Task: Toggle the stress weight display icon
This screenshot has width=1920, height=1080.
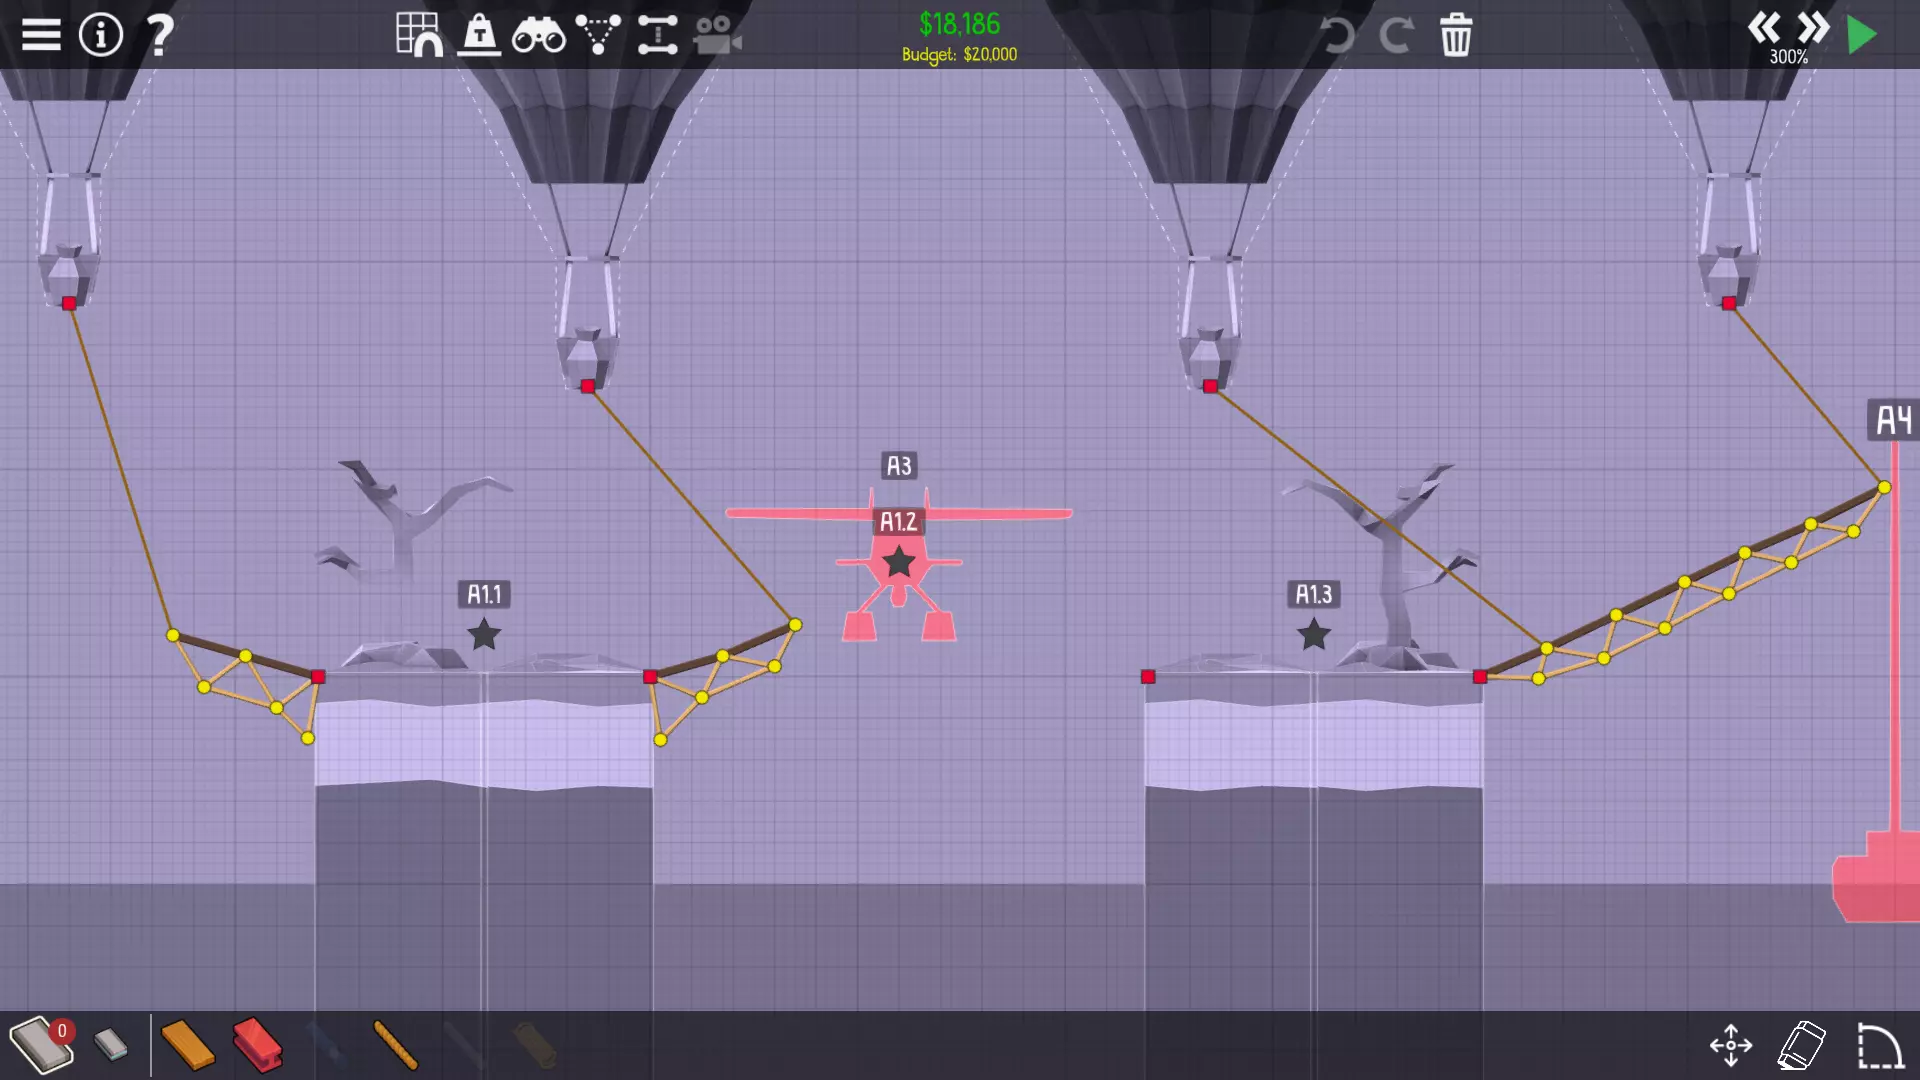Action: pyautogui.click(x=479, y=35)
